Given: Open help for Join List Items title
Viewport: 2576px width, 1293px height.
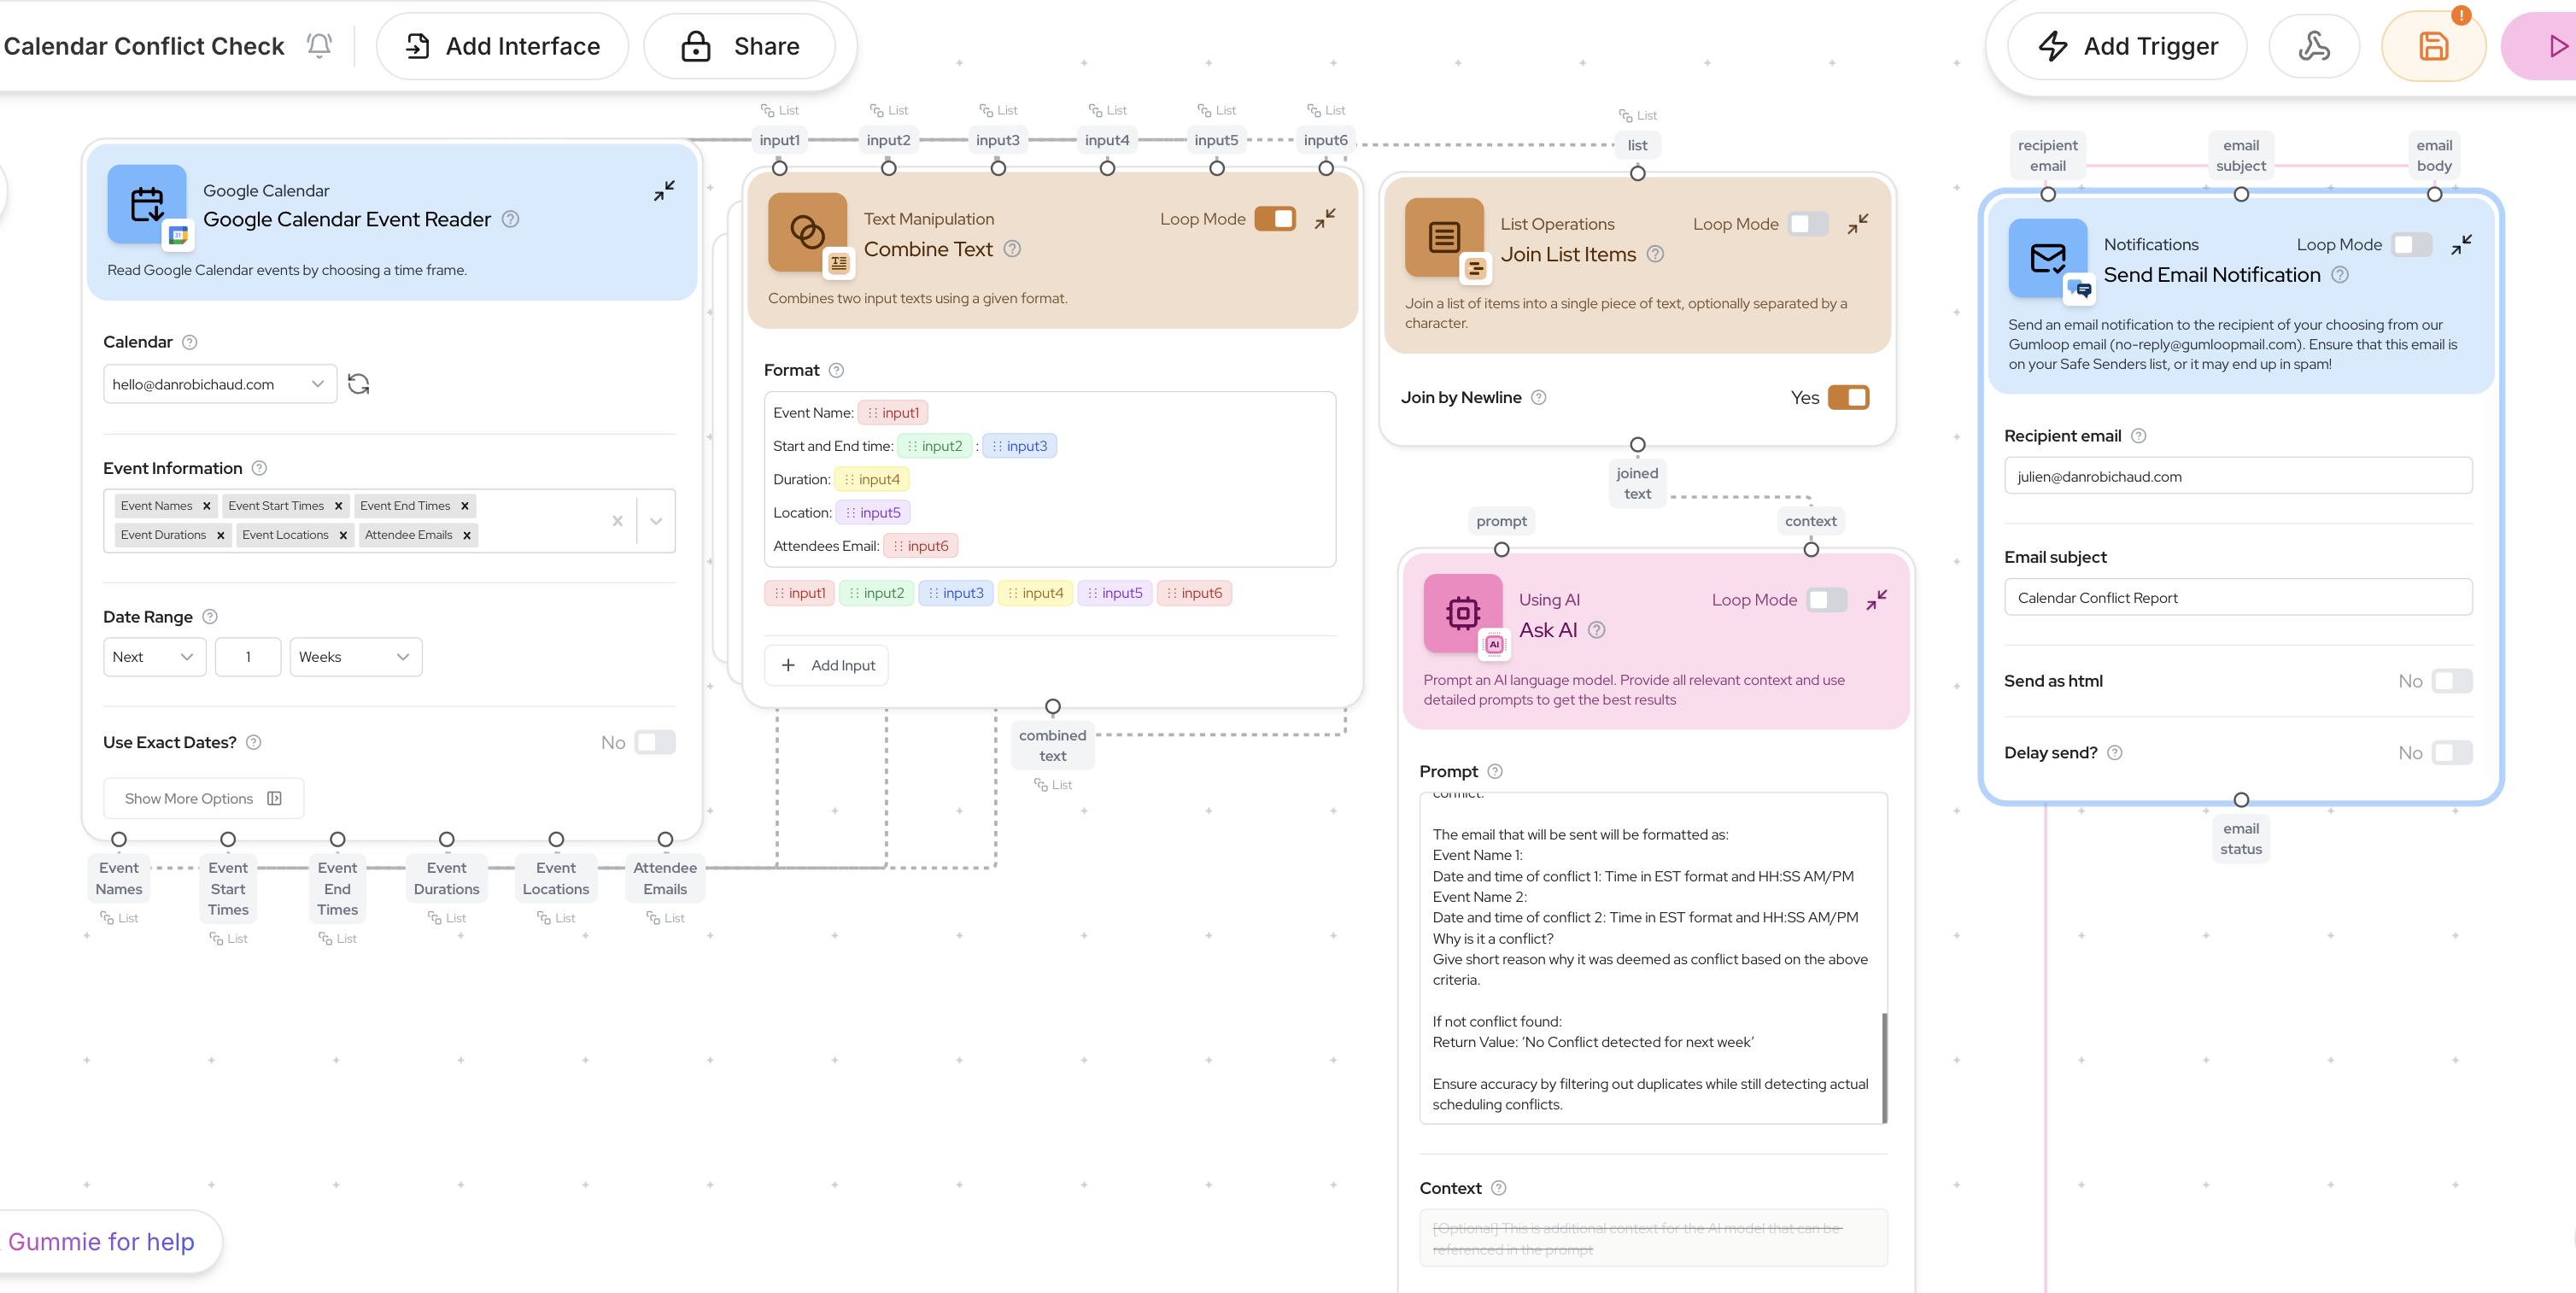Looking at the screenshot, I should coord(1655,254).
